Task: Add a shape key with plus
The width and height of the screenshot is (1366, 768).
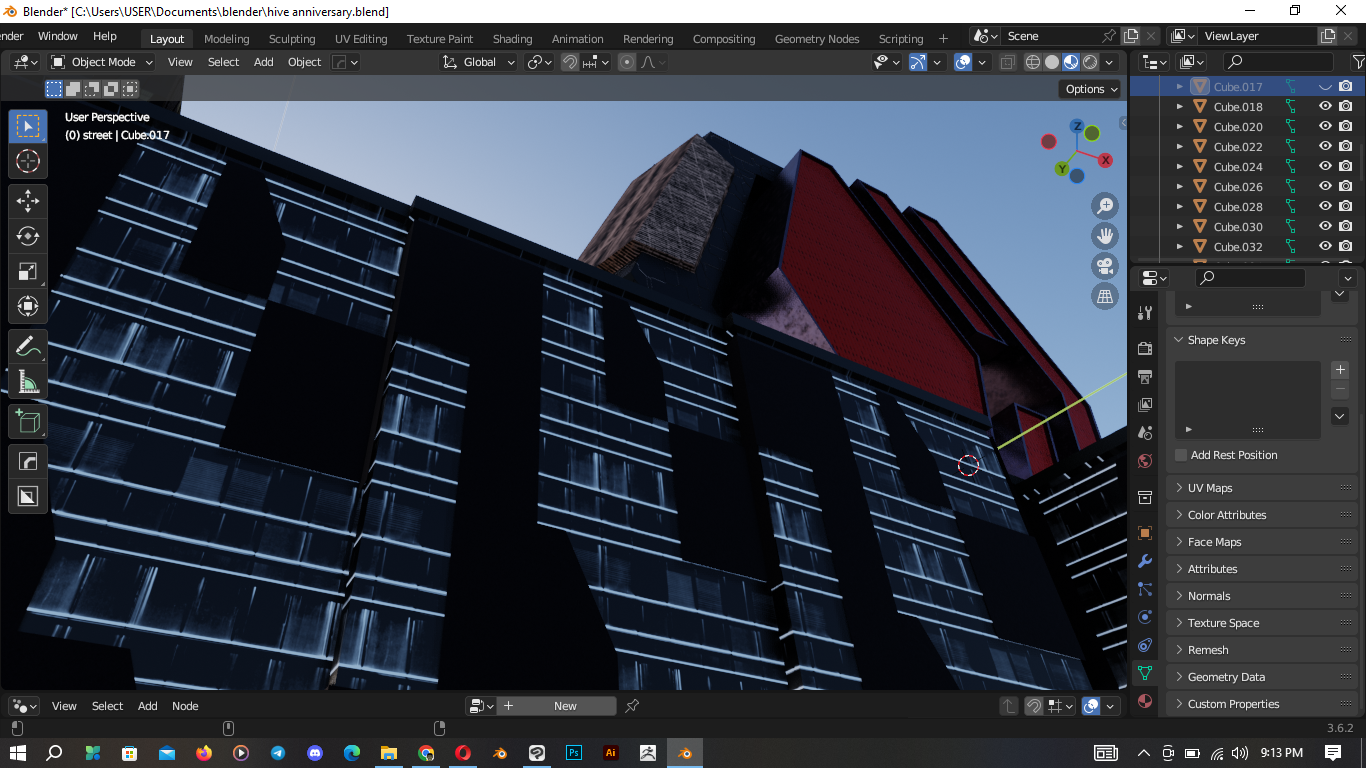Action: tap(1341, 370)
